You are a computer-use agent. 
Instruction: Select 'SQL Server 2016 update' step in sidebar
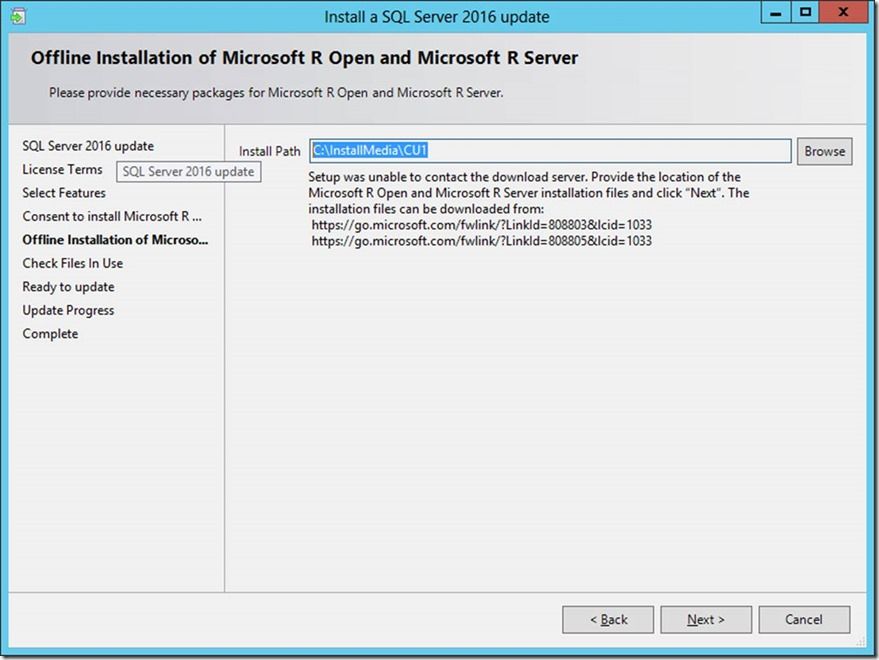pyautogui.click(x=88, y=146)
